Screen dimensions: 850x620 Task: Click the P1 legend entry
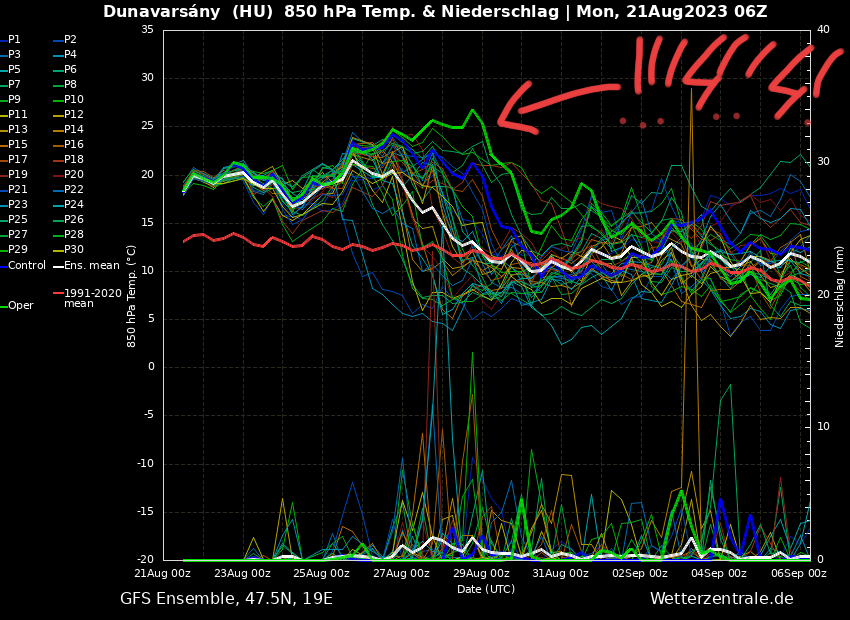14,40
